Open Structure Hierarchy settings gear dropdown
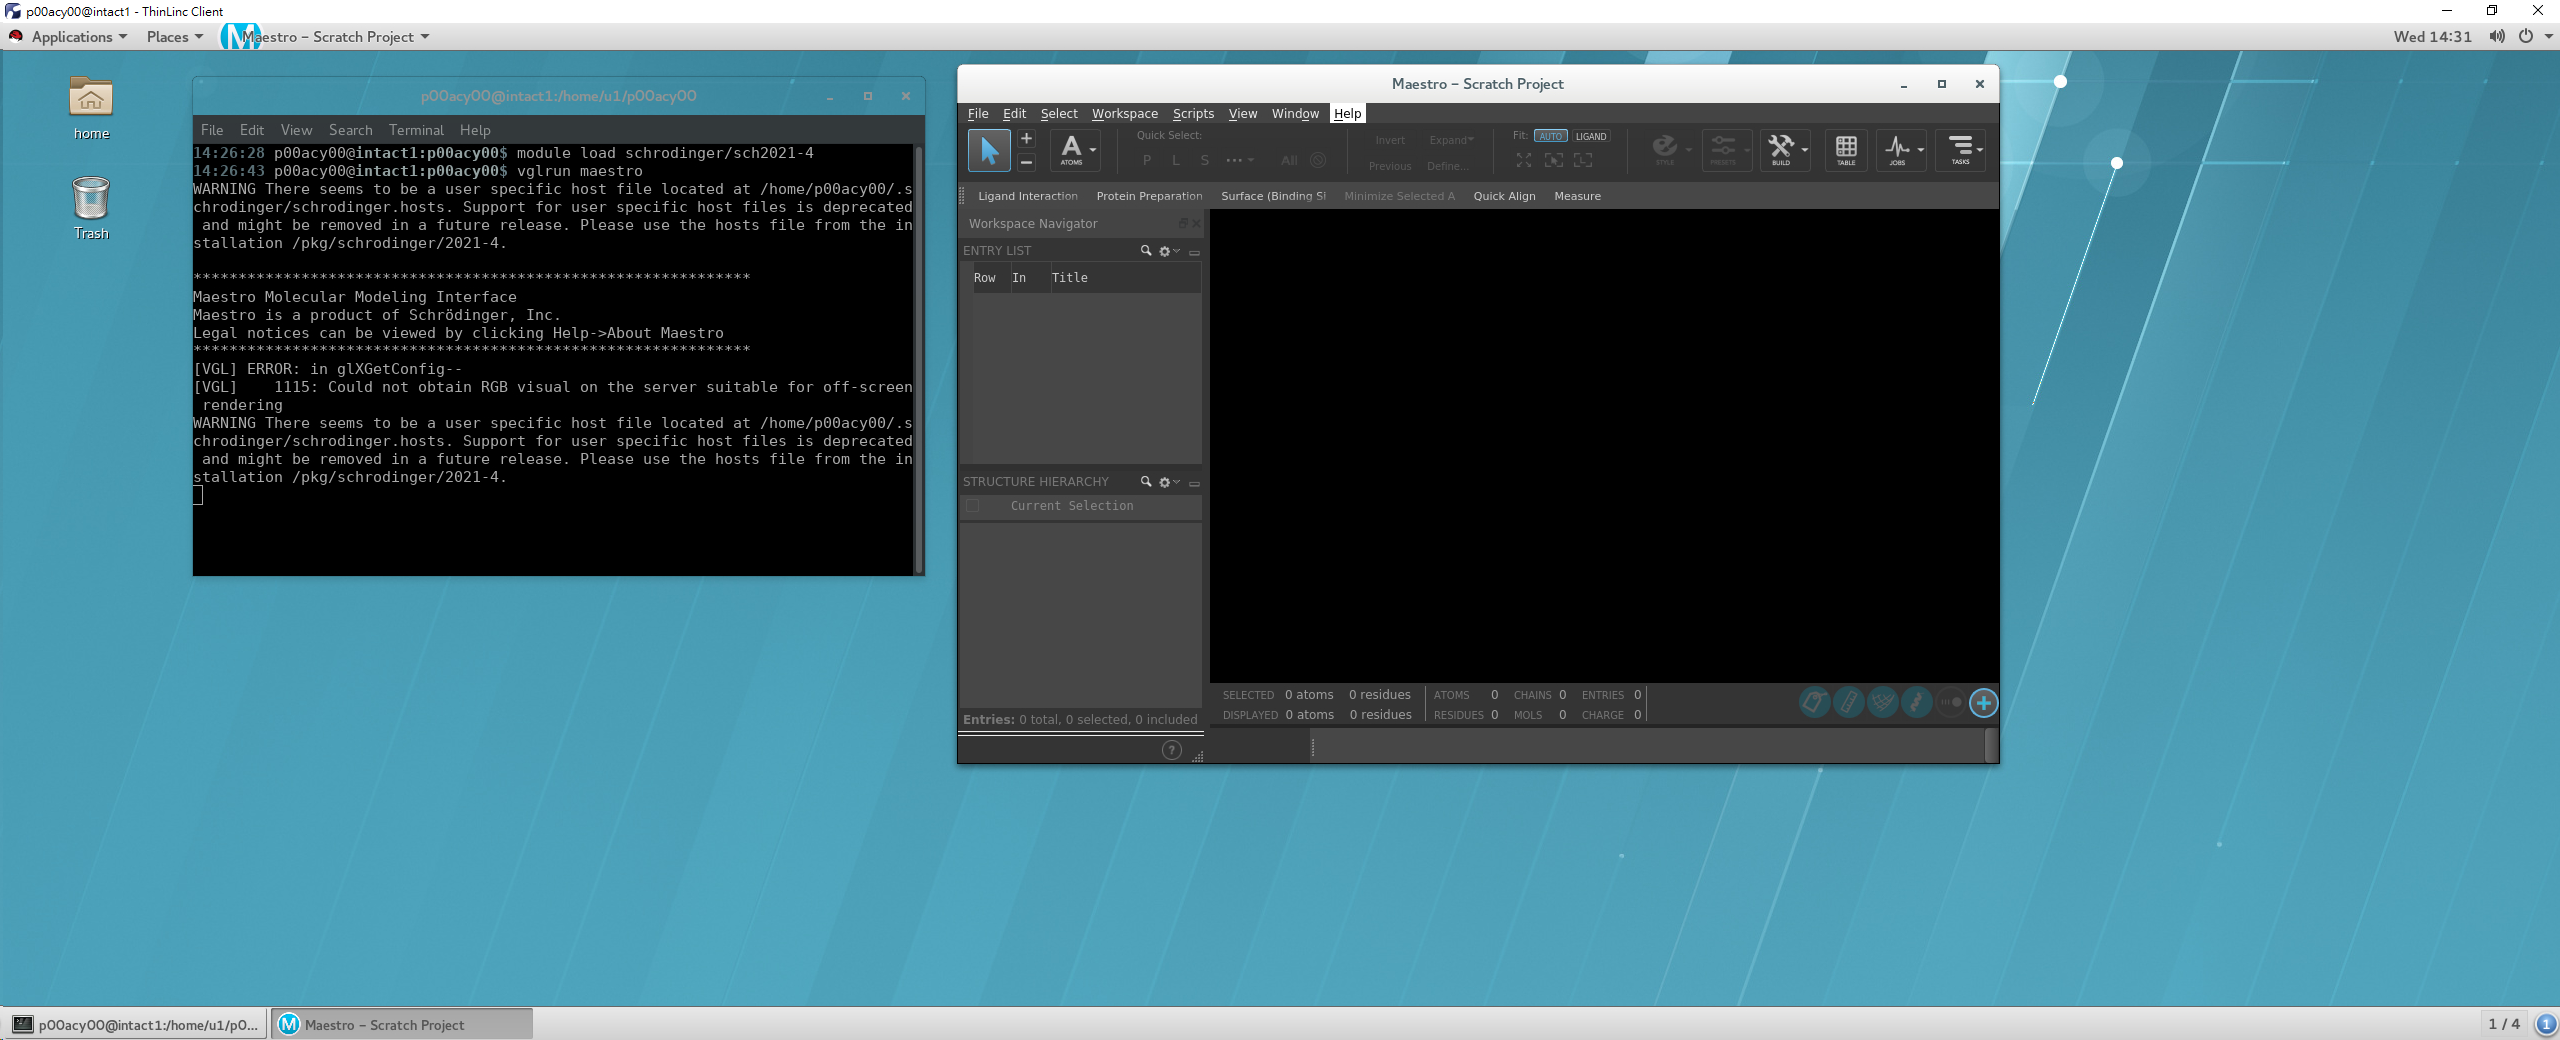 click(x=1169, y=482)
